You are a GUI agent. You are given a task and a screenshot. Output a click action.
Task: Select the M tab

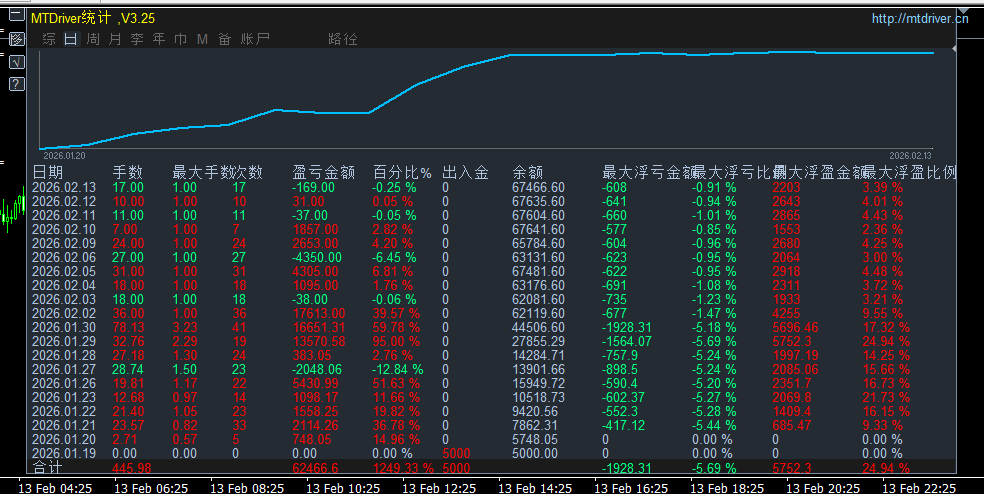click(x=202, y=39)
